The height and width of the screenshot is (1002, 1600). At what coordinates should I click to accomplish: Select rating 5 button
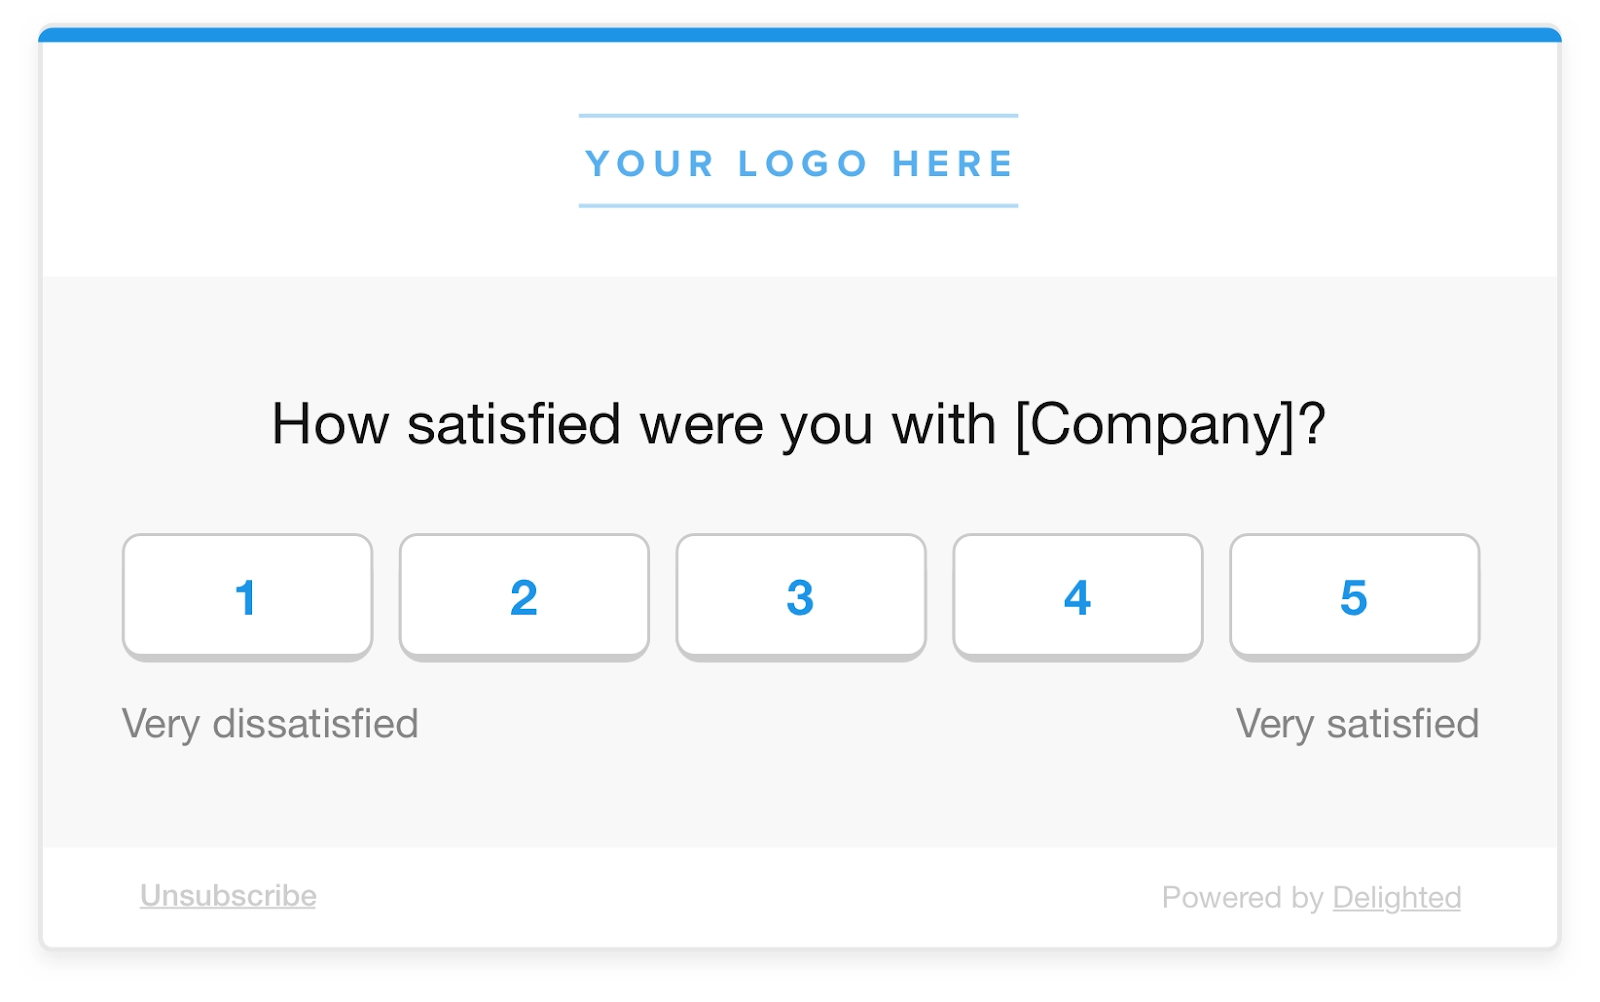[x=1354, y=597]
